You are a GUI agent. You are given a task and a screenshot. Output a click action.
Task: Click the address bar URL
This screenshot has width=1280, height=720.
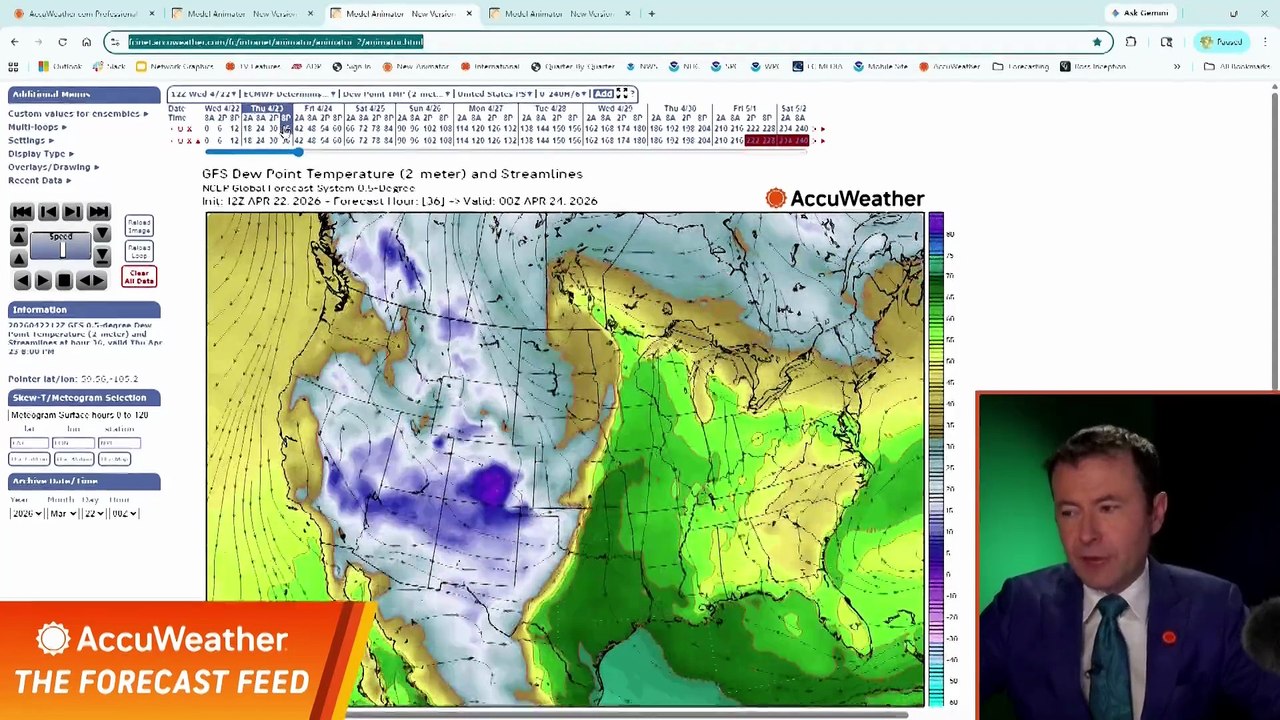click(x=276, y=42)
